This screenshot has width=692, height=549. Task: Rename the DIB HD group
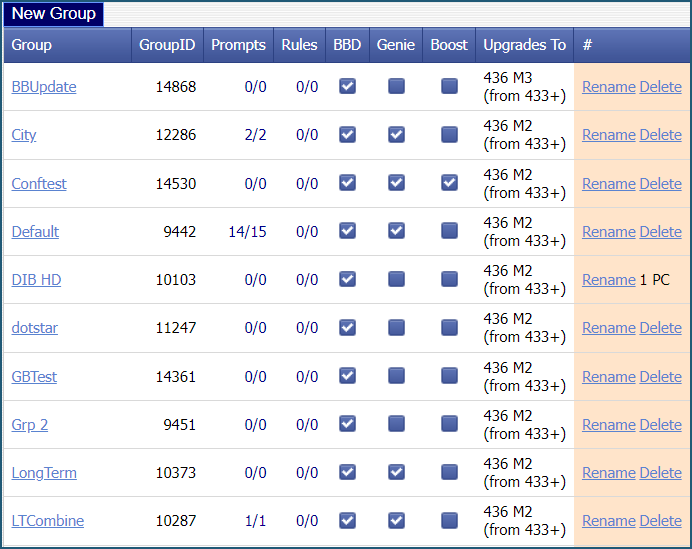point(608,280)
